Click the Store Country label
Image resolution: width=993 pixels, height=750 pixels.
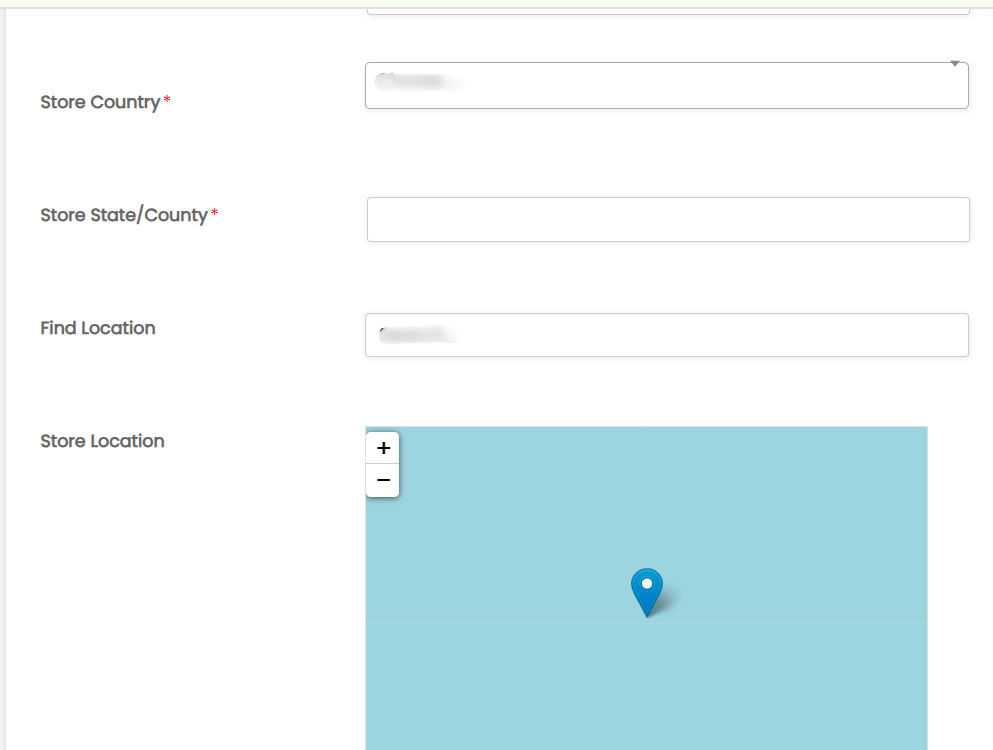[100, 102]
